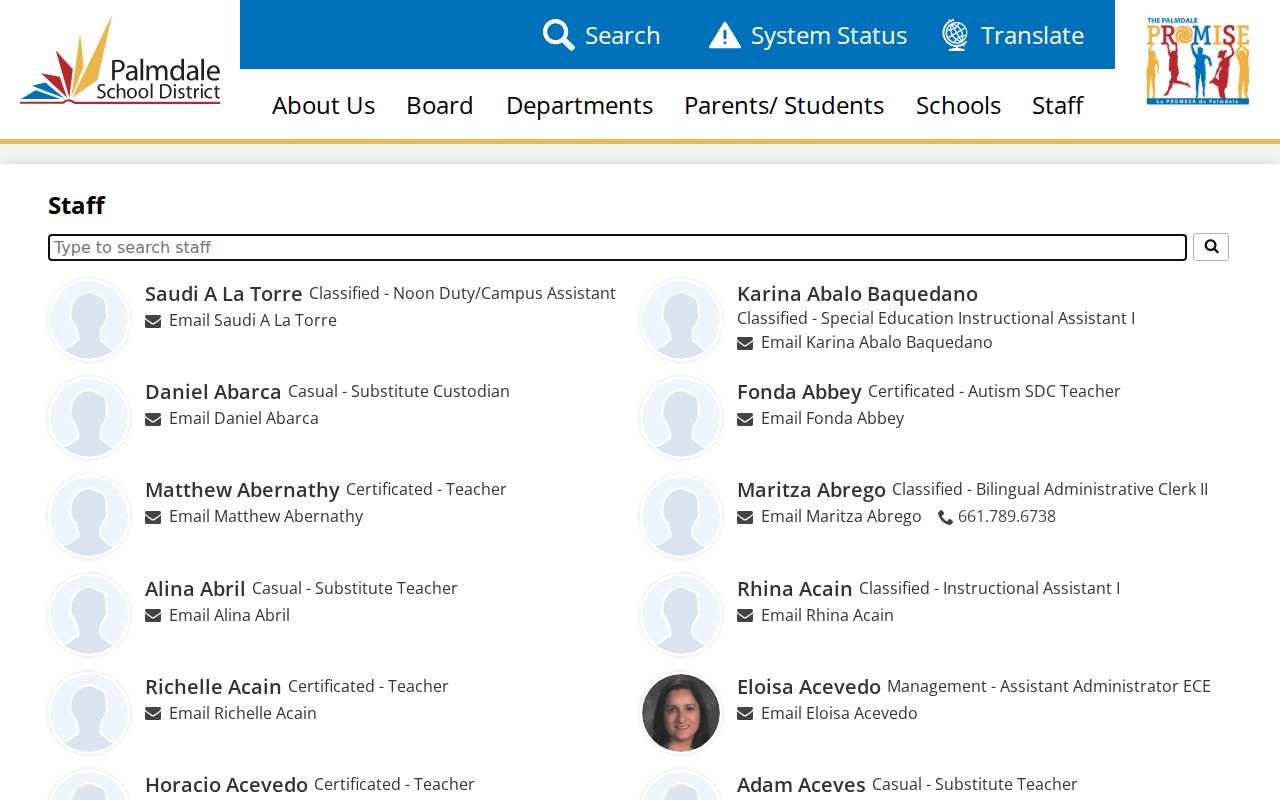Click envelope icon for Rhina Acain
This screenshot has width=1280, height=800.
click(745, 616)
